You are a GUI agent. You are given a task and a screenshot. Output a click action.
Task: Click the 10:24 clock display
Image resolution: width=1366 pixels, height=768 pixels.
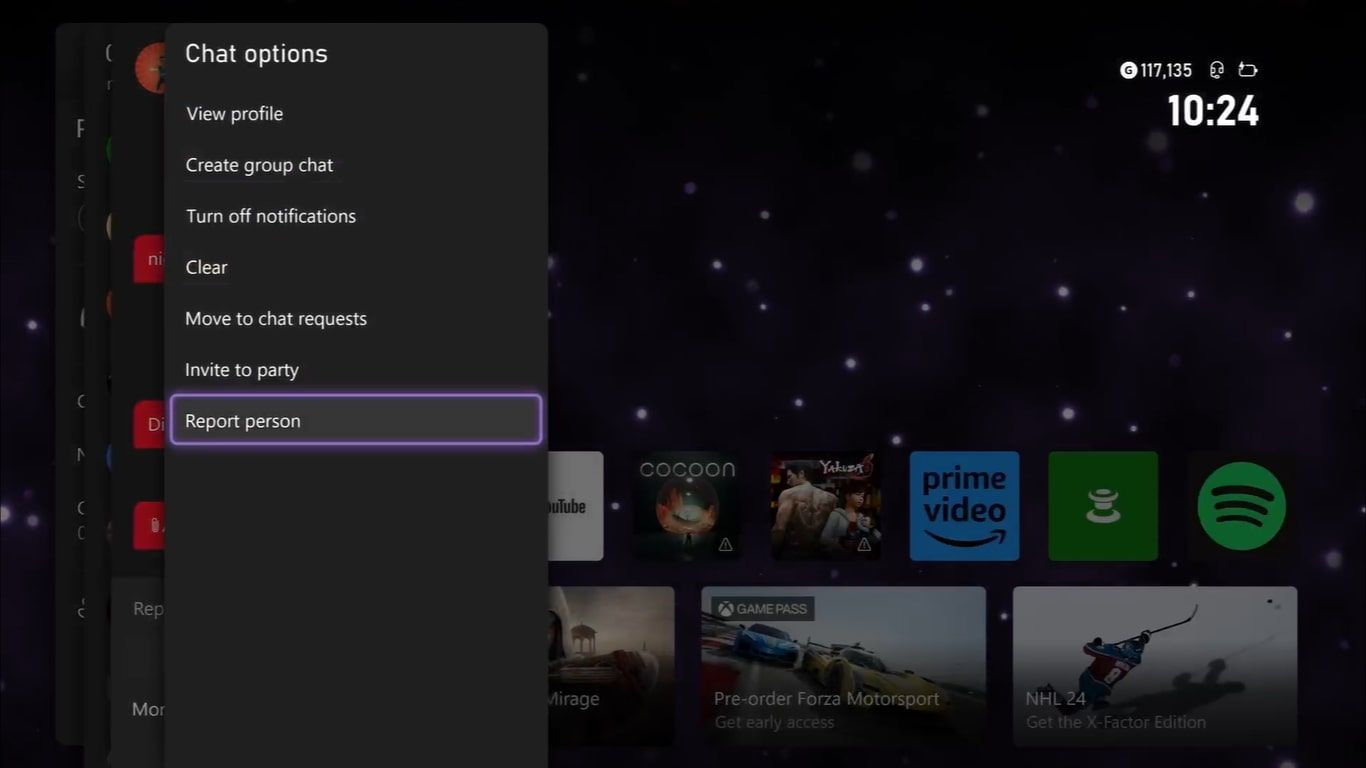click(1212, 111)
